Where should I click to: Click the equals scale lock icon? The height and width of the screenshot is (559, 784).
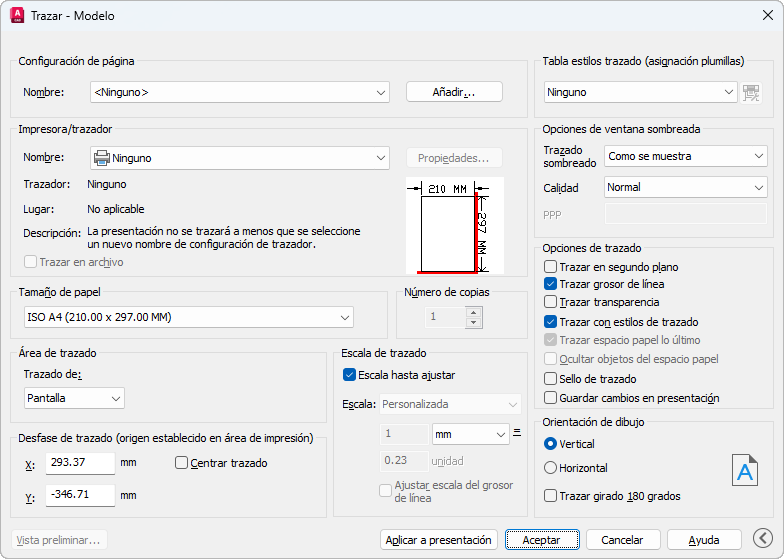tap(518, 434)
